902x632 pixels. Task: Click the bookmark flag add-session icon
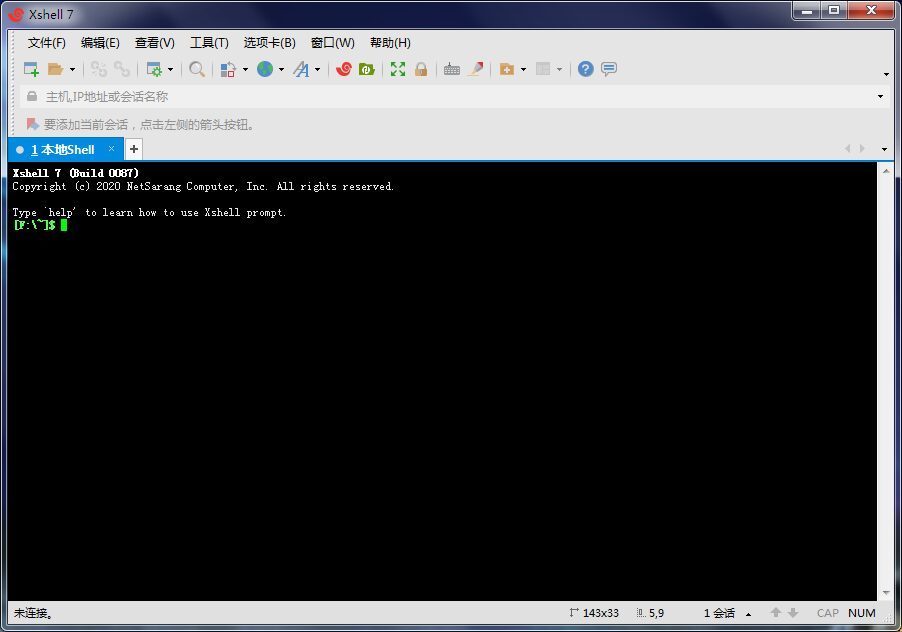coord(33,124)
